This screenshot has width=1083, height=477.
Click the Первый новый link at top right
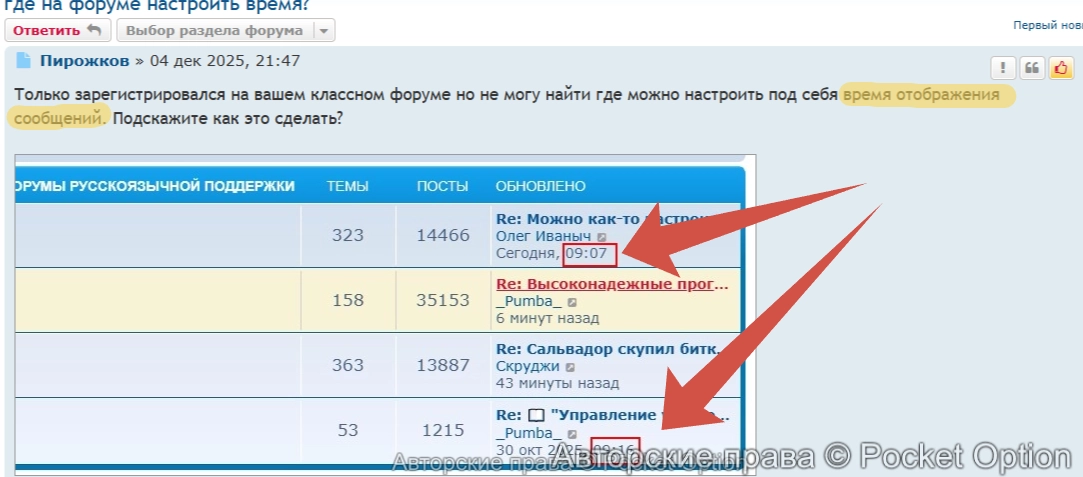(1047, 24)
